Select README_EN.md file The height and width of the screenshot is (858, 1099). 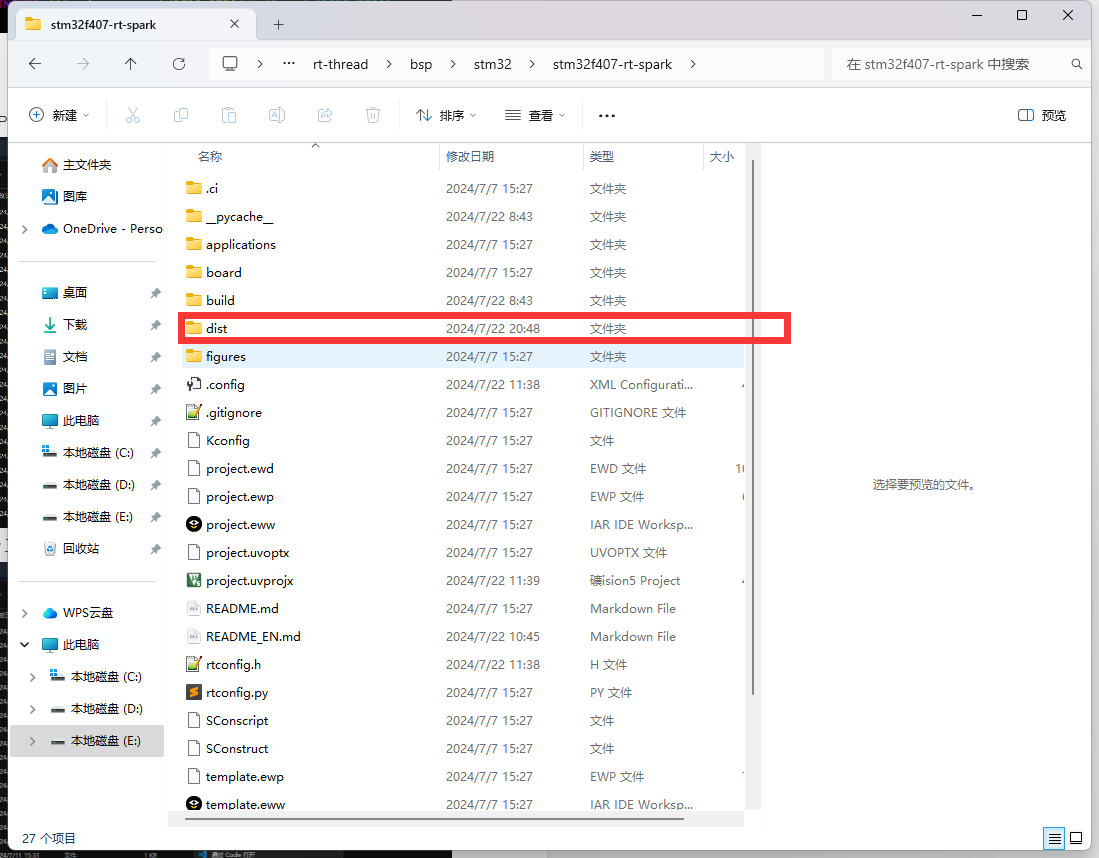click(463, 636)
